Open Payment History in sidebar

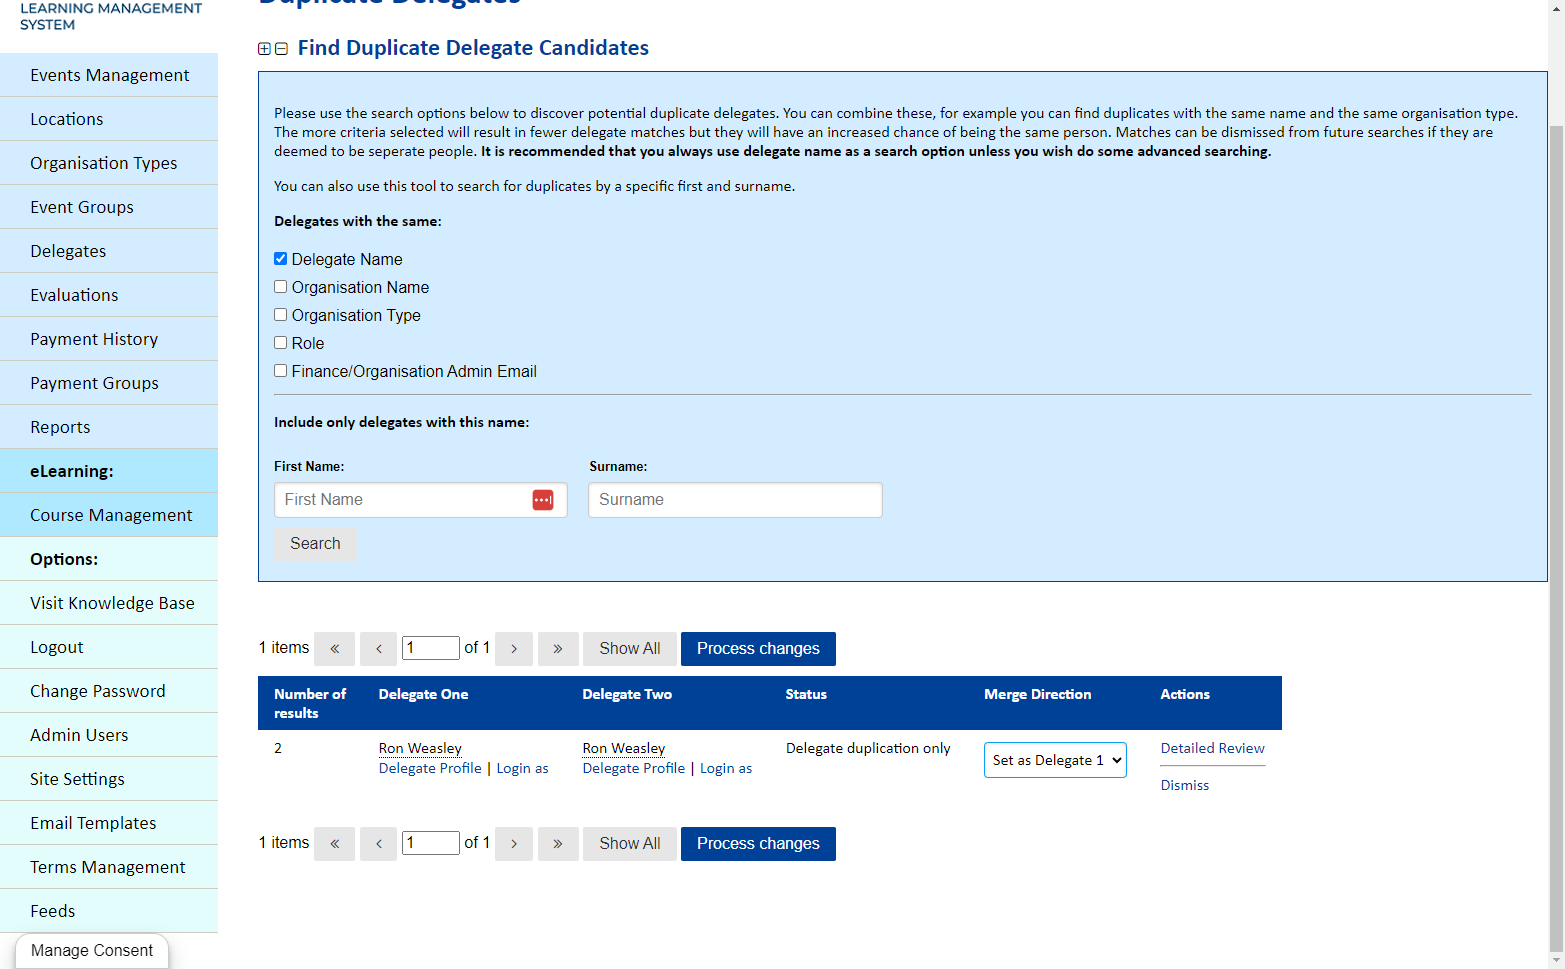tap(109, 339)
